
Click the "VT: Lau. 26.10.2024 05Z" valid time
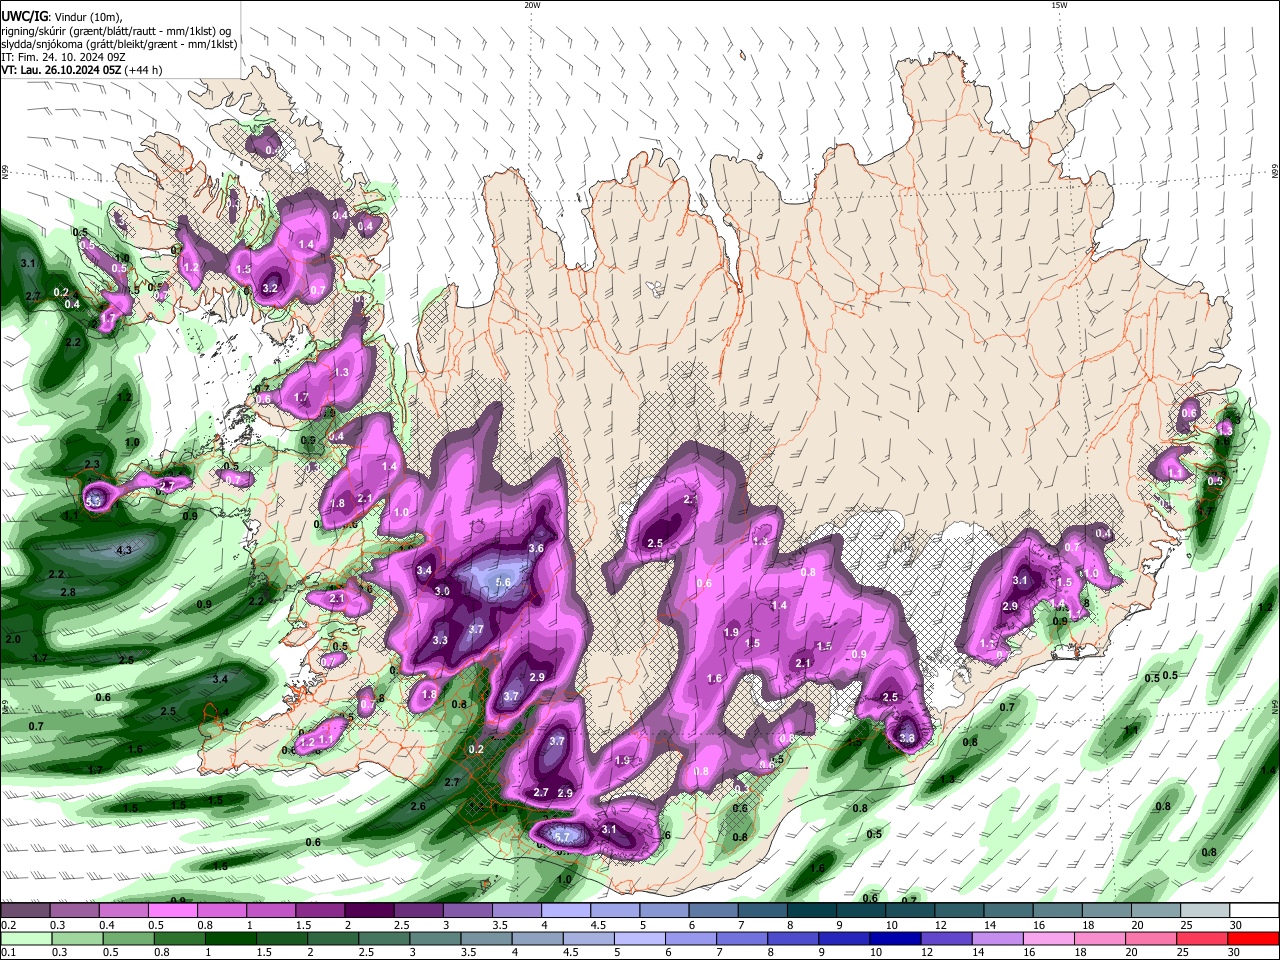(60, 70)
